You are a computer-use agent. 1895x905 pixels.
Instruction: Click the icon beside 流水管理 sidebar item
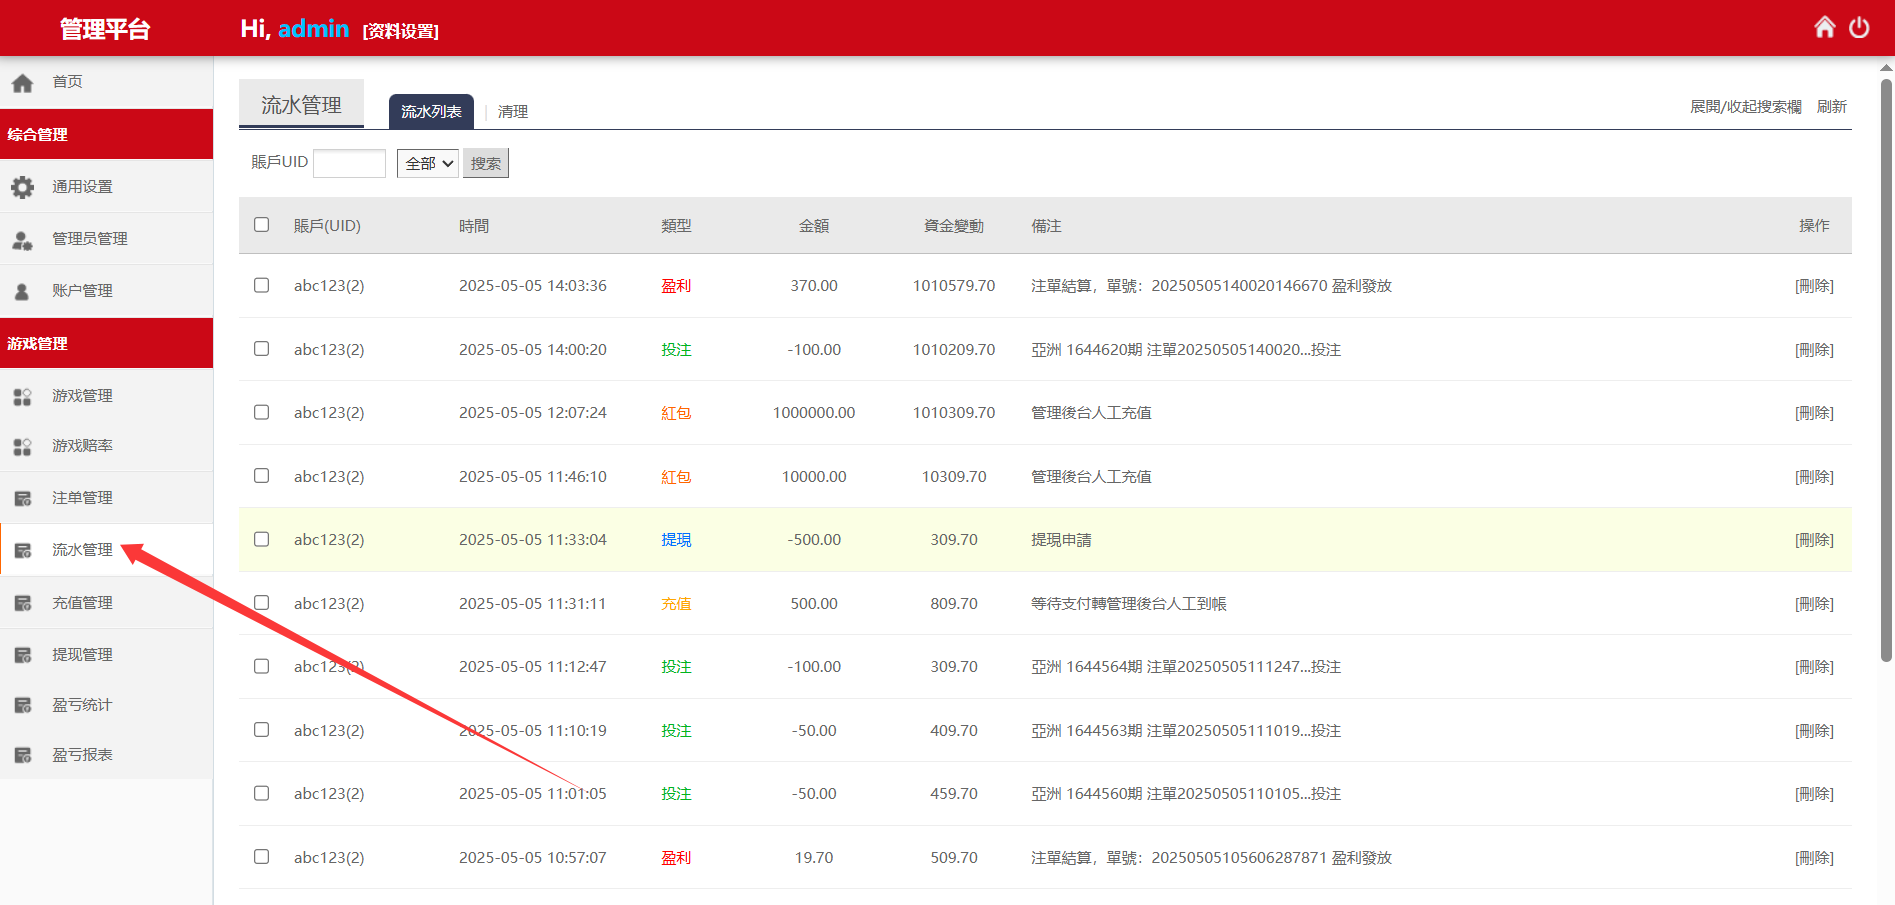point(22,551)
